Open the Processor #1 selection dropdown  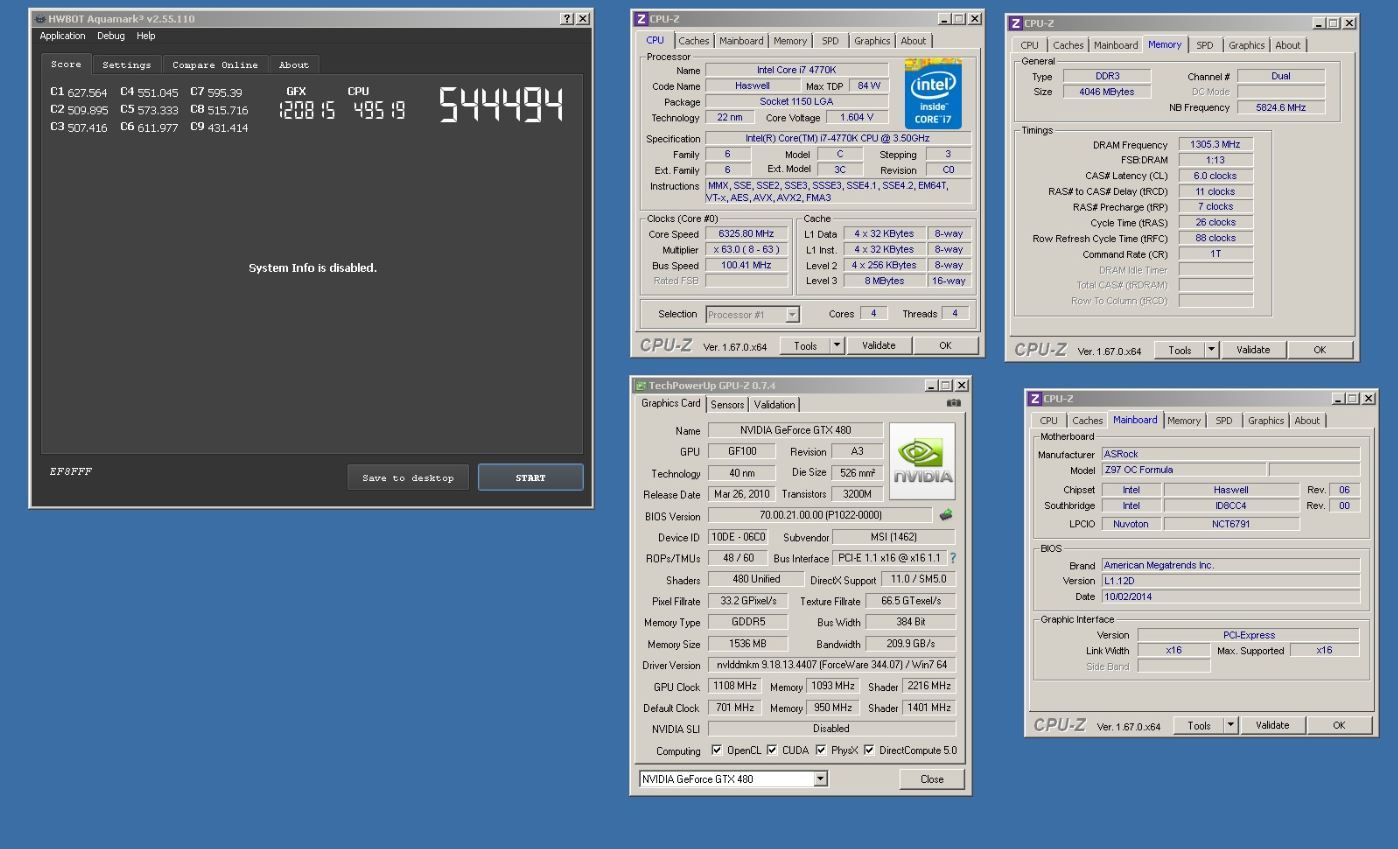click(792, 314)
